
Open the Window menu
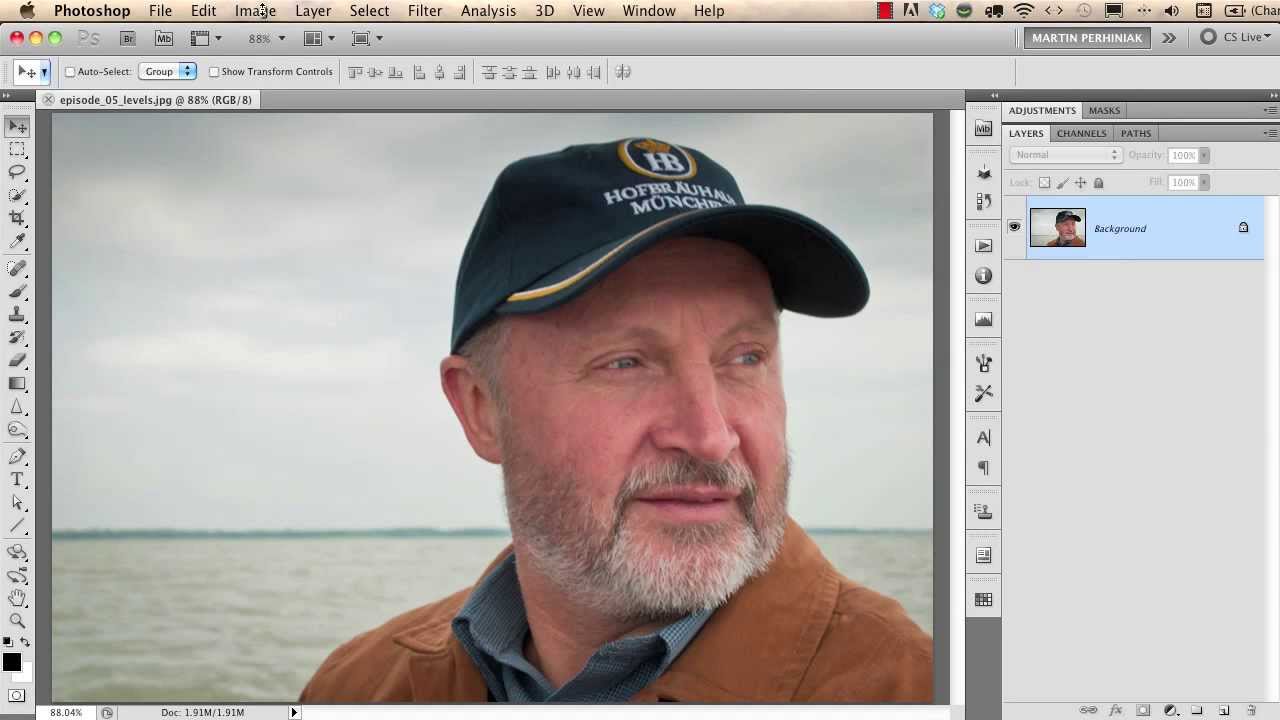click(x=649, y=11)
